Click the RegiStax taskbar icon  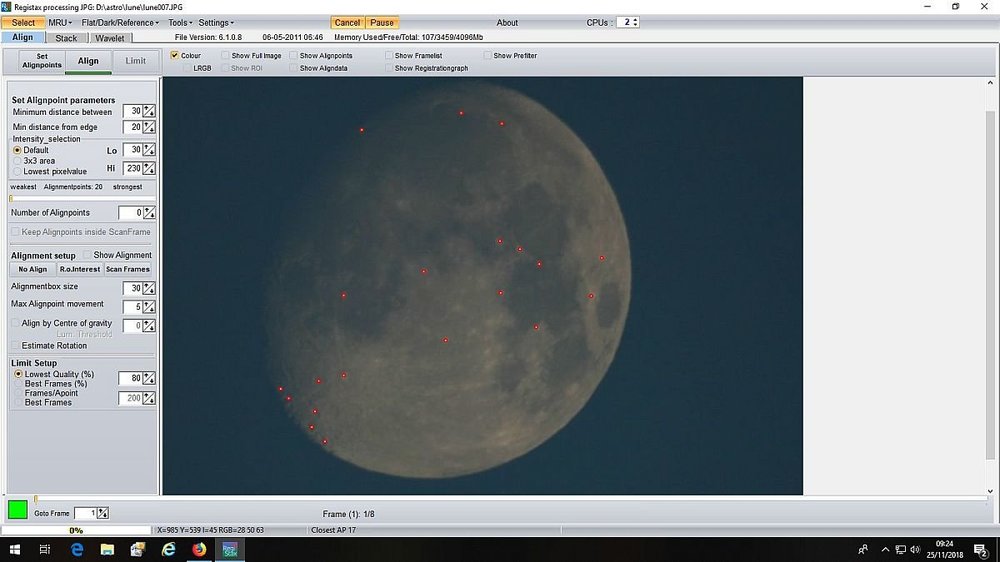[x=230, y=549]
